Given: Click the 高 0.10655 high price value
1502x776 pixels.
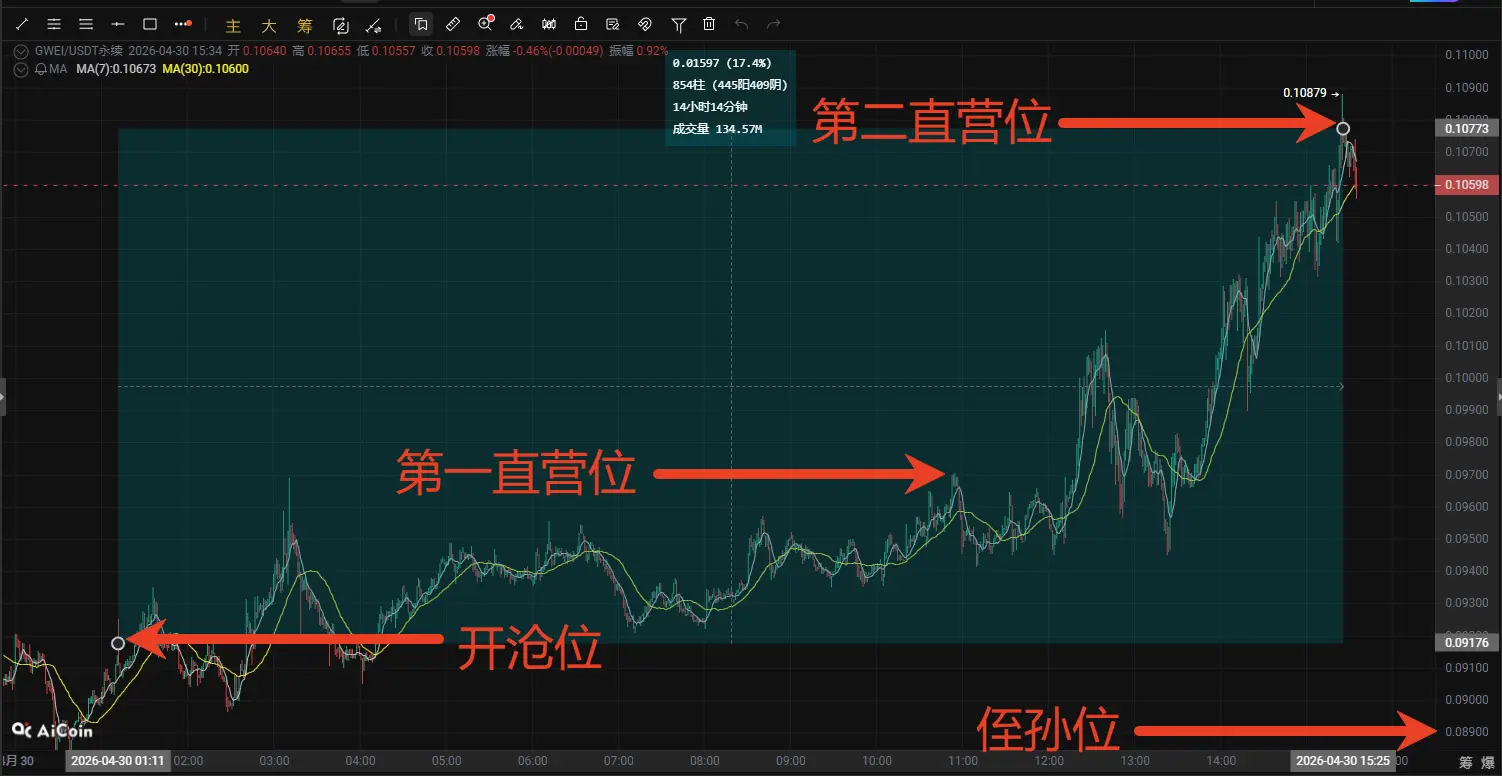Looking at the screenshot, I should (320, 51).
